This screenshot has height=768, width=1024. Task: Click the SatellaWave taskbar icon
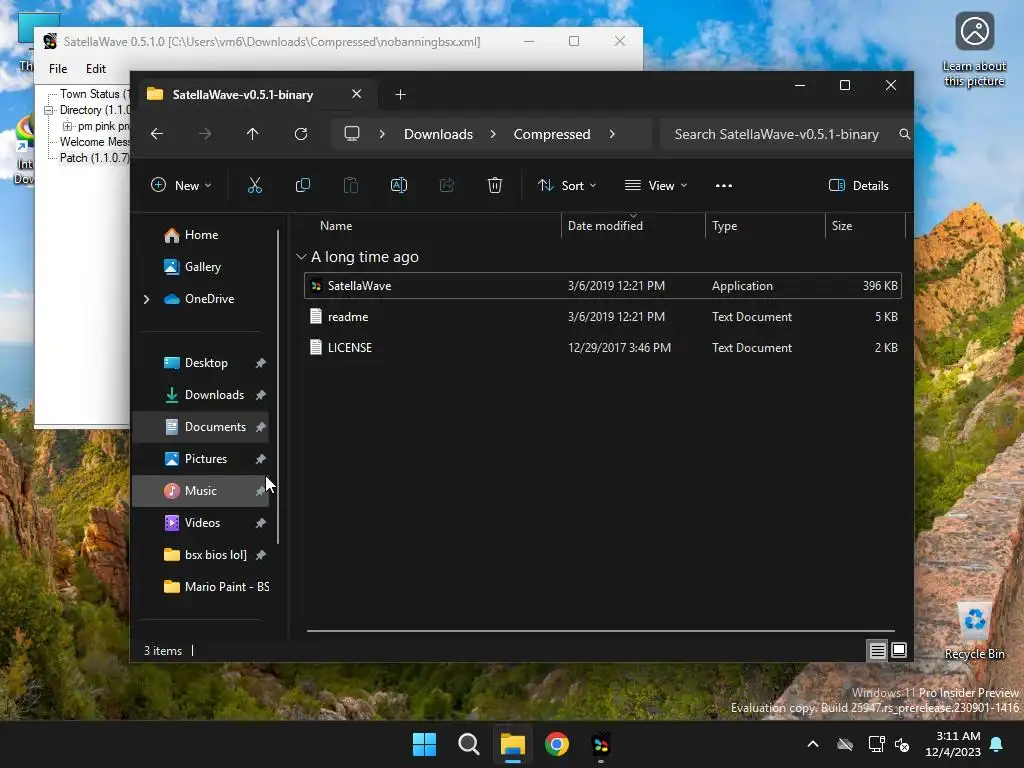point(601,744)
